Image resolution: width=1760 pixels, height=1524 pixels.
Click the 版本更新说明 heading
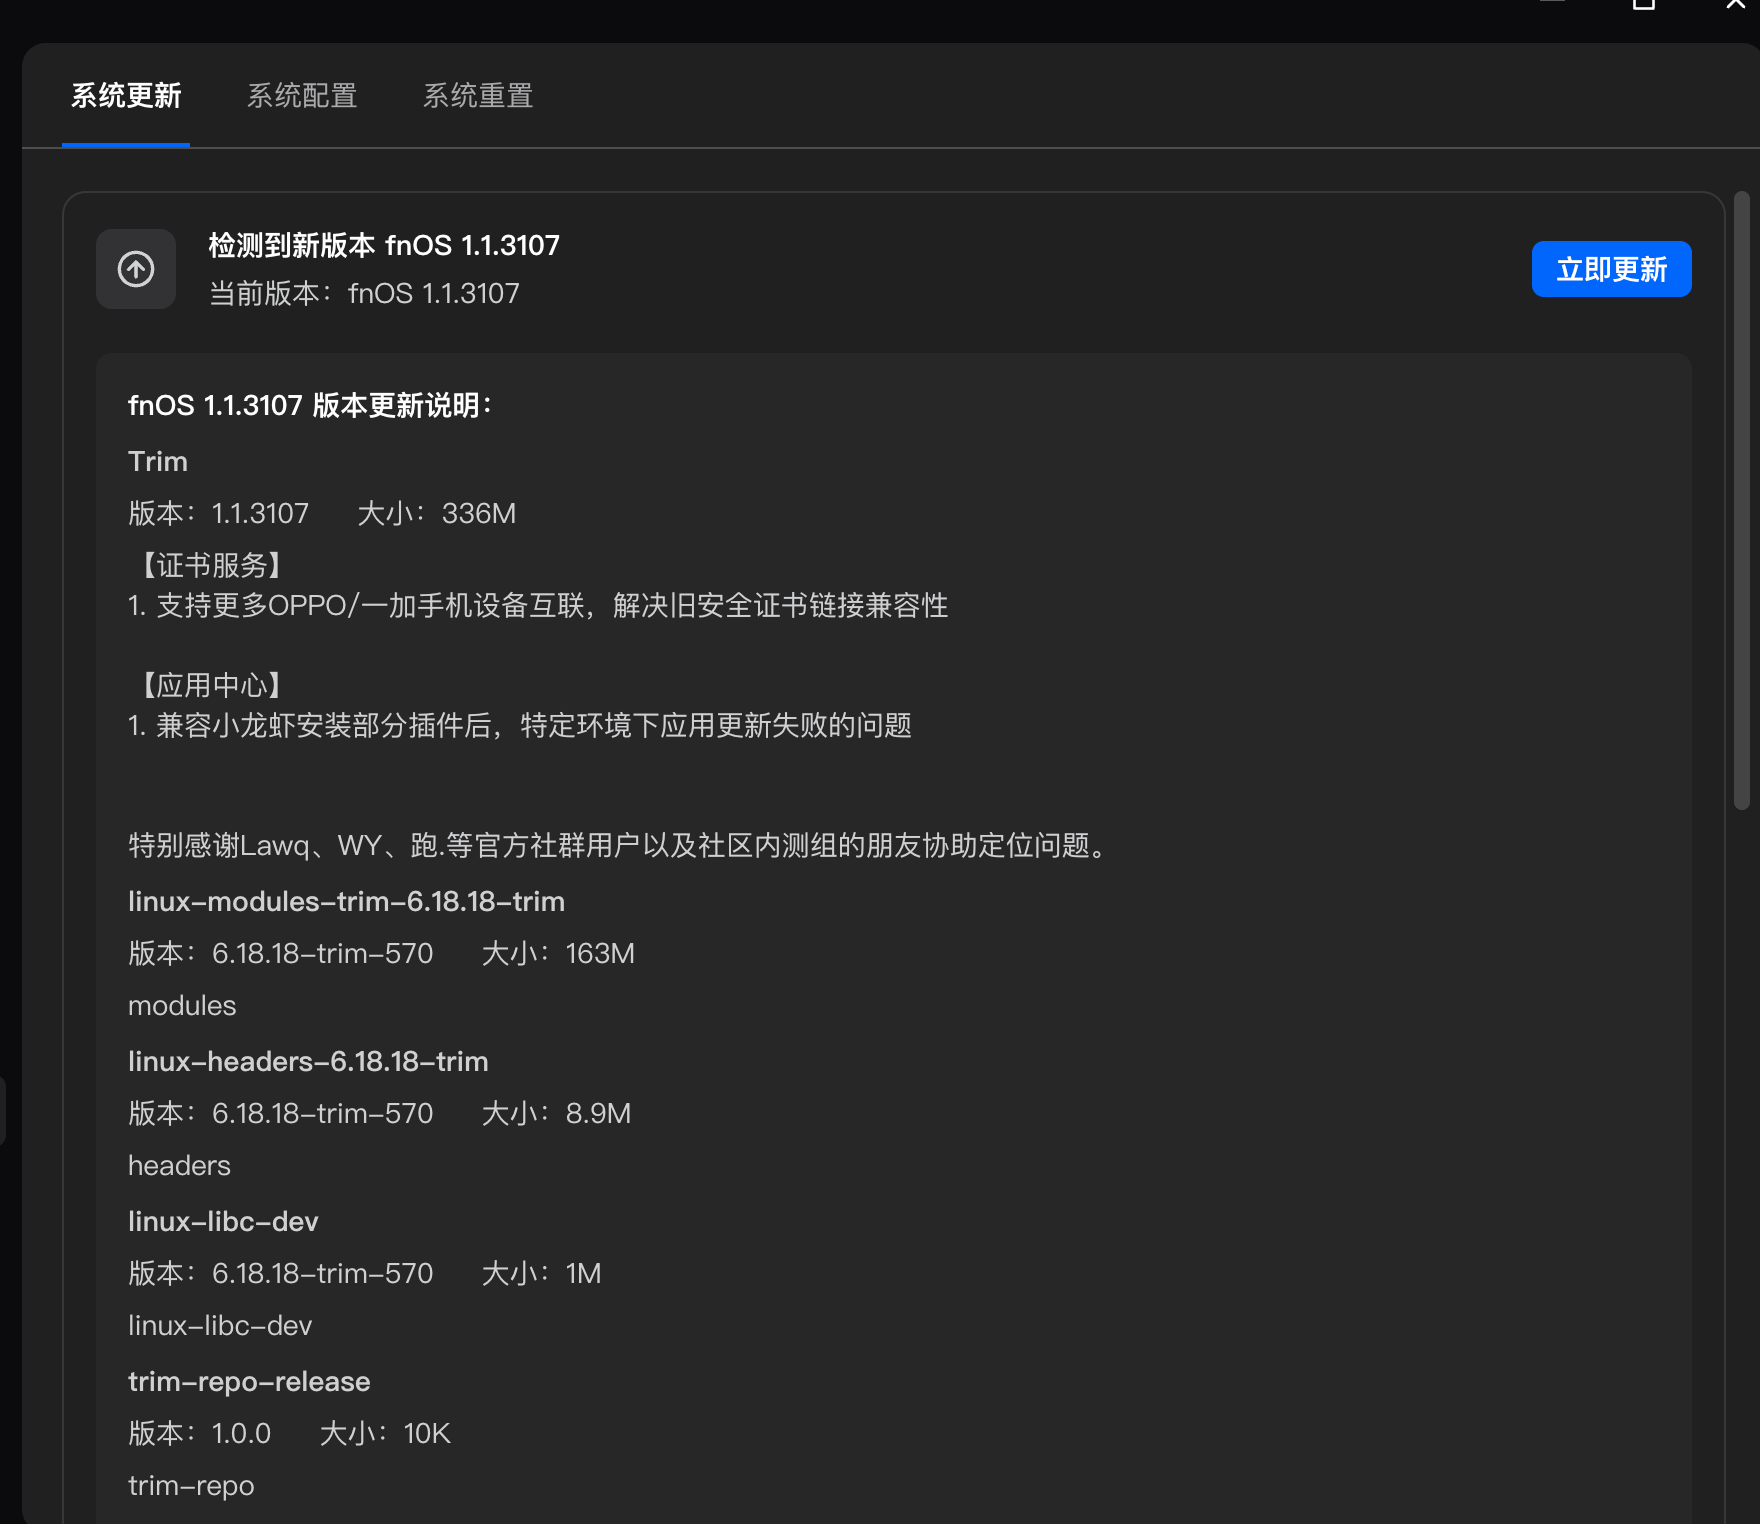click(x=311, y=405)
